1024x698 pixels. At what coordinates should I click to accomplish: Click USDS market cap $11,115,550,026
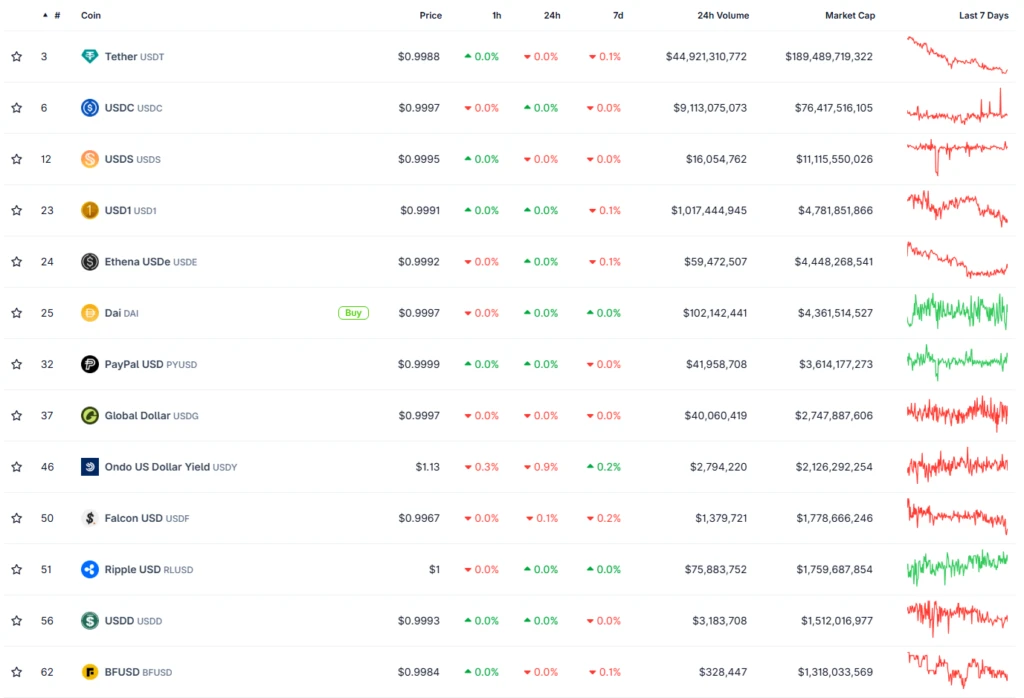click(835, 159)
